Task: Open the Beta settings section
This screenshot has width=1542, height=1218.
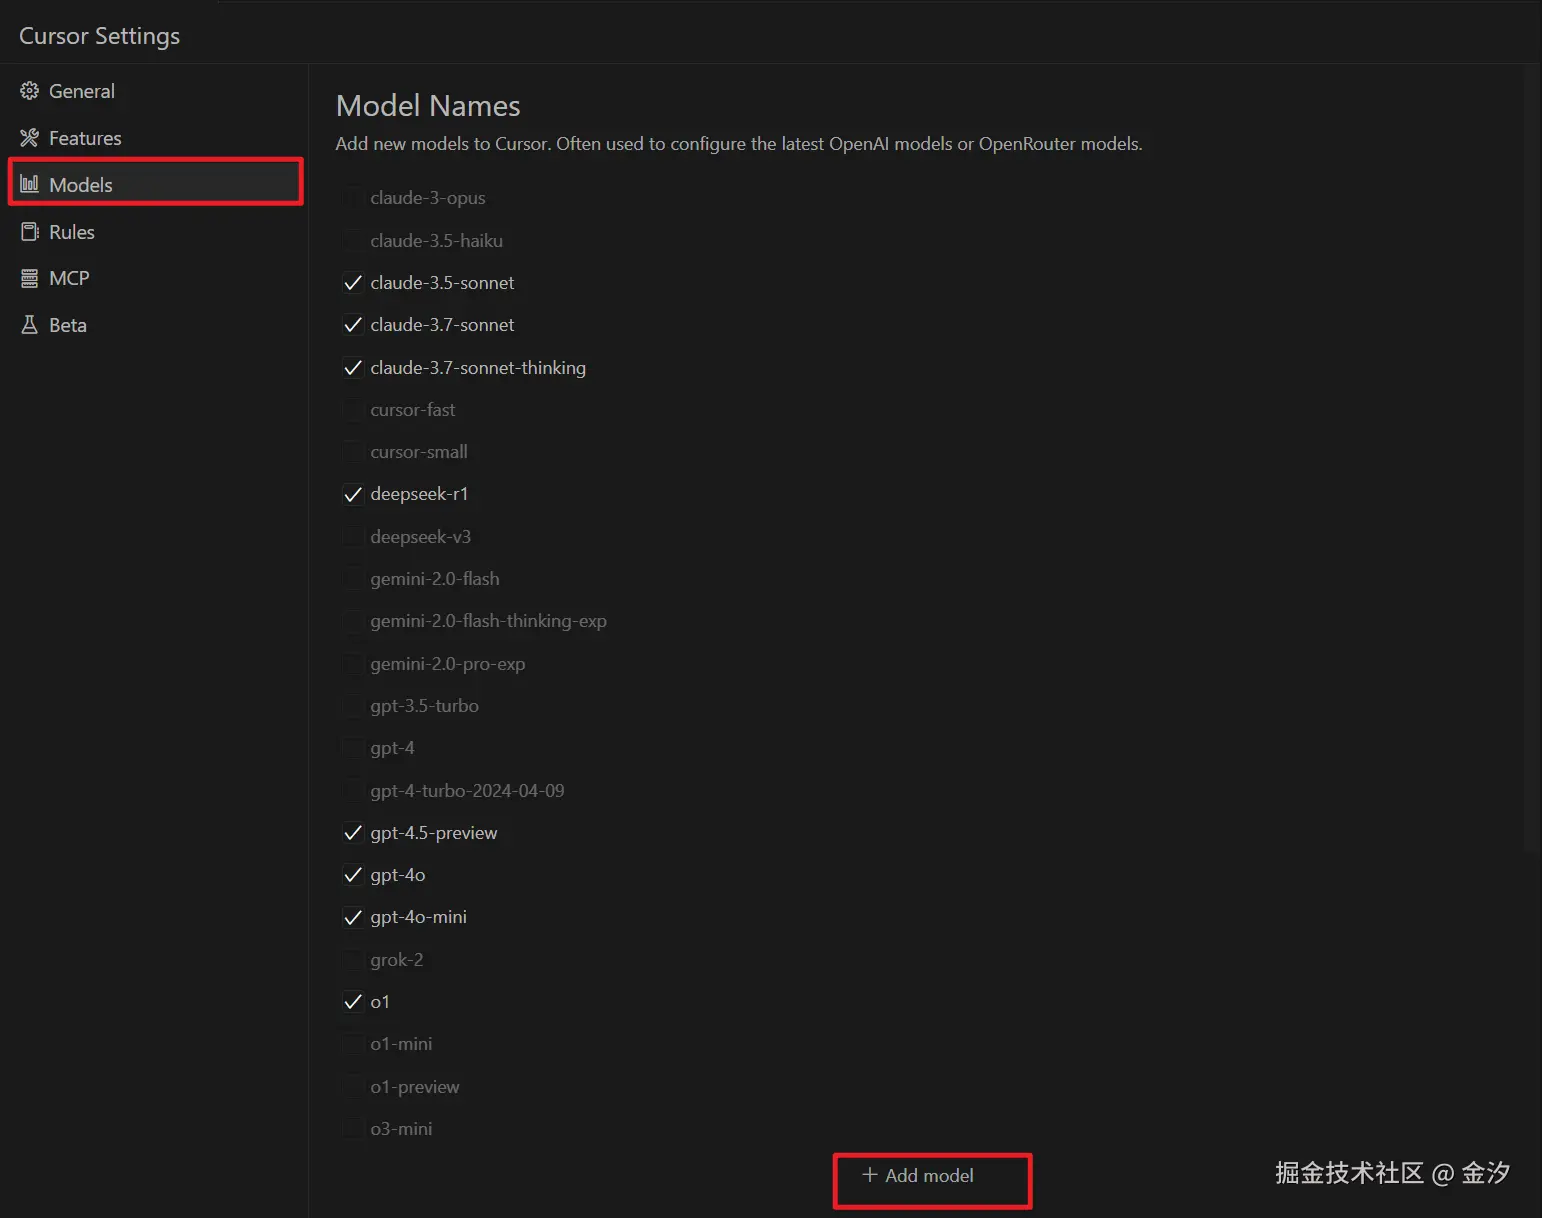Action: tap(155, 325)
